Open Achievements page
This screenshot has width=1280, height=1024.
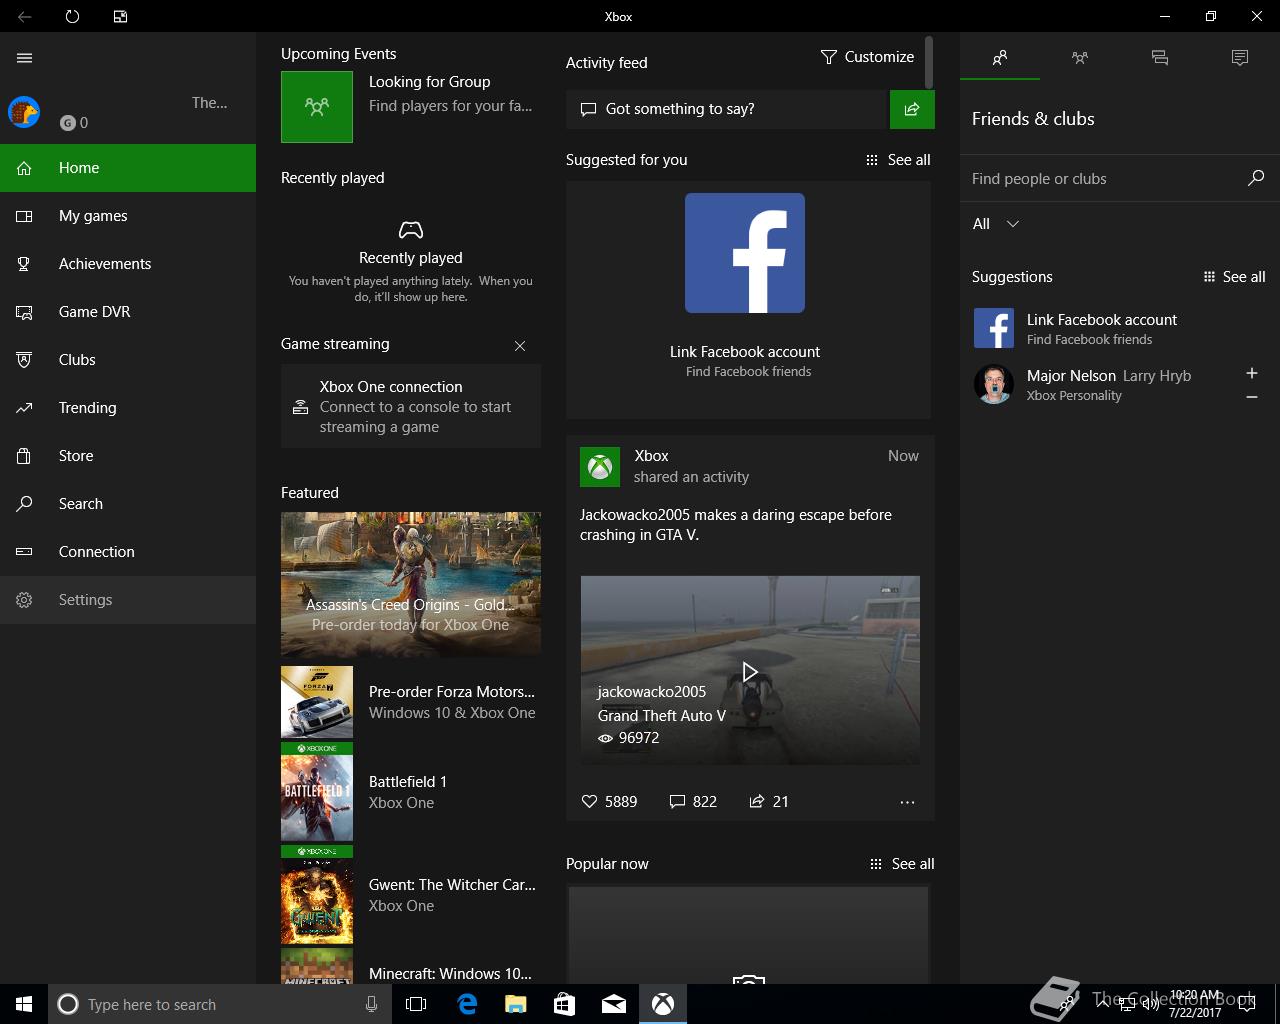[128, 264]
